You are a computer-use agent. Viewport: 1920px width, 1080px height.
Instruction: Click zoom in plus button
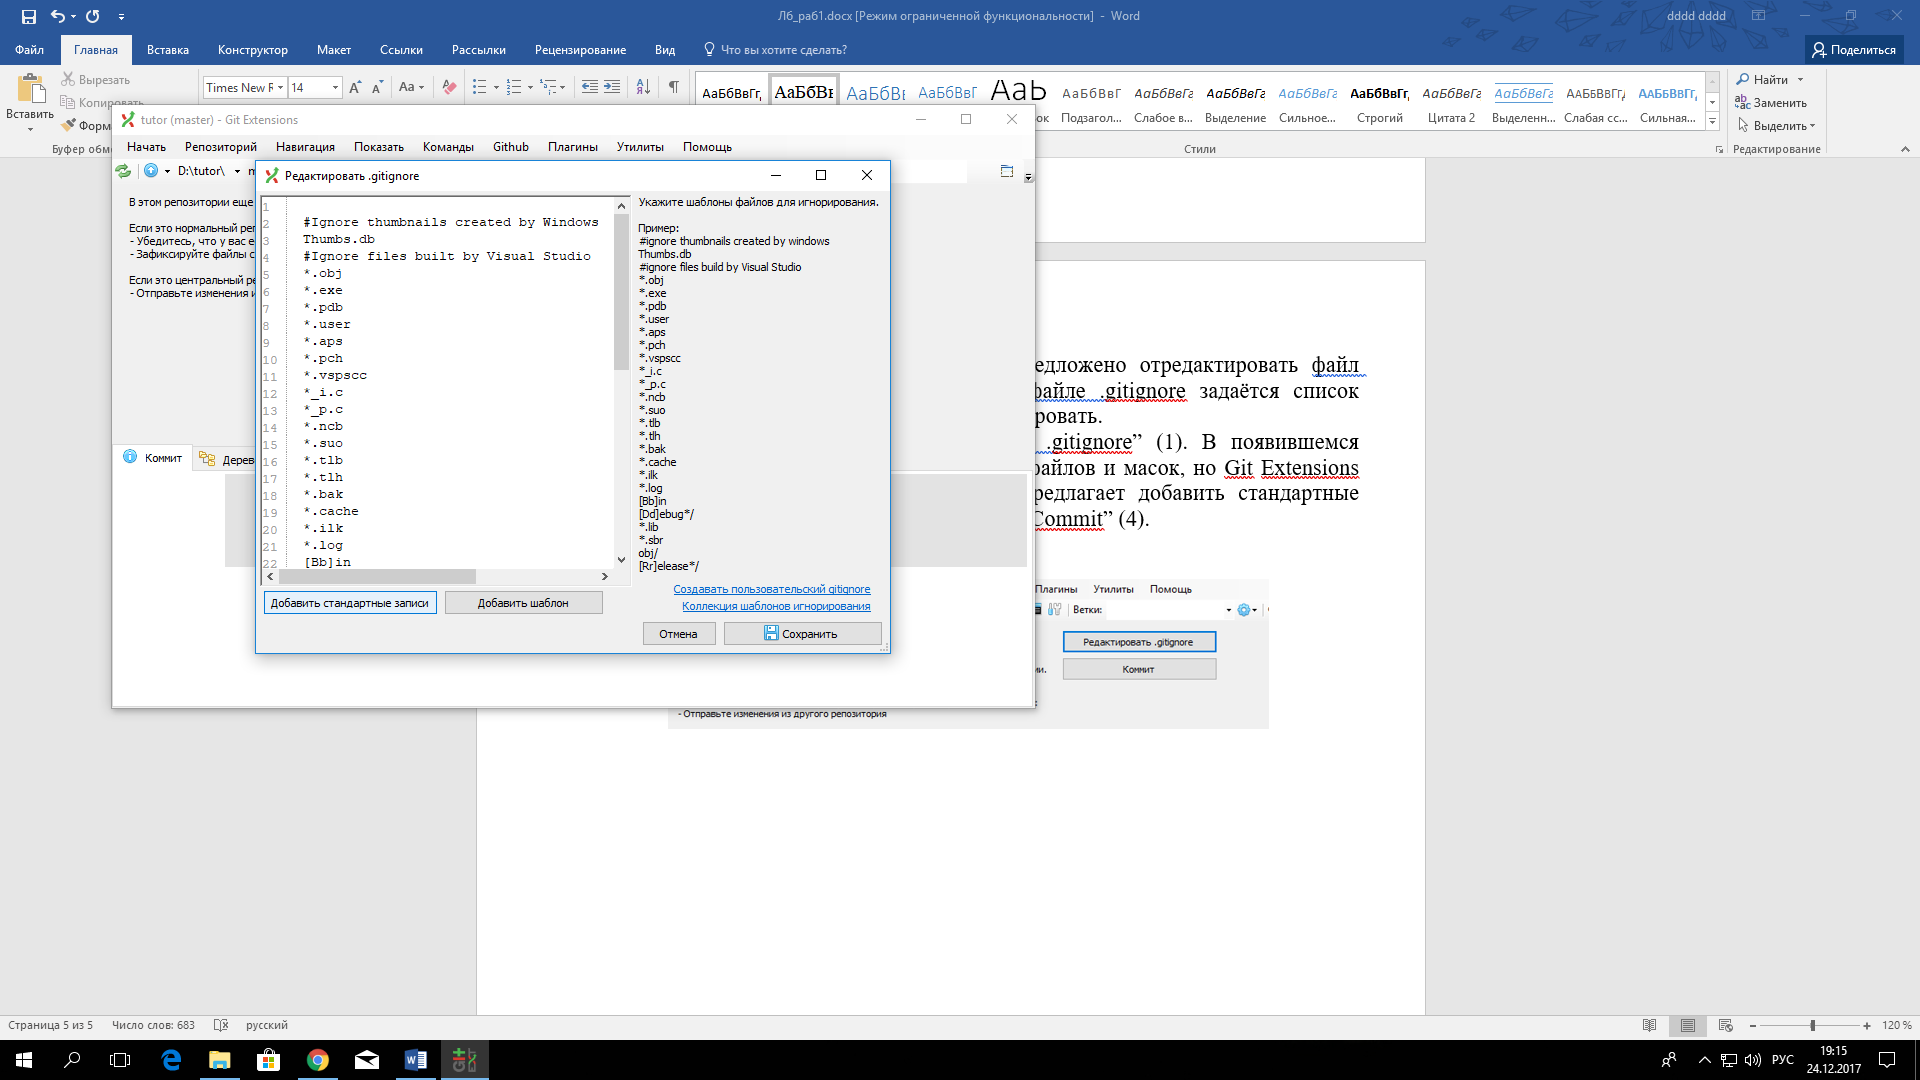pyautogui.click(x=1867, y=1026)
